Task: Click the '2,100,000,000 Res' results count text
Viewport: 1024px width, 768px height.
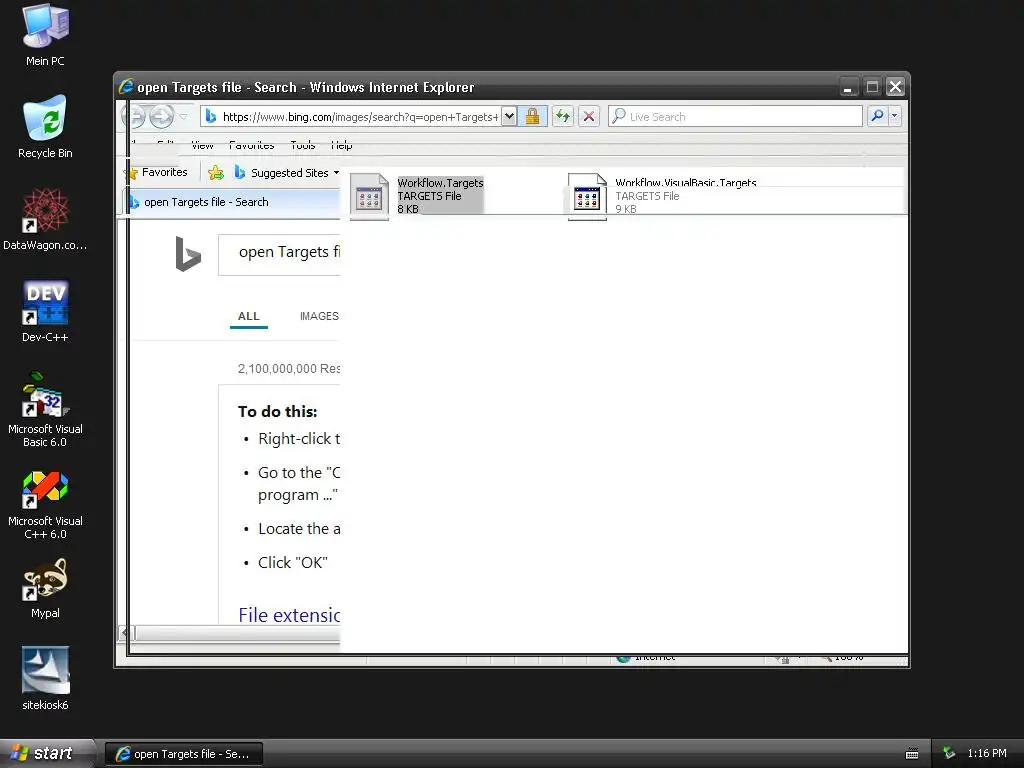Action: 289,368
